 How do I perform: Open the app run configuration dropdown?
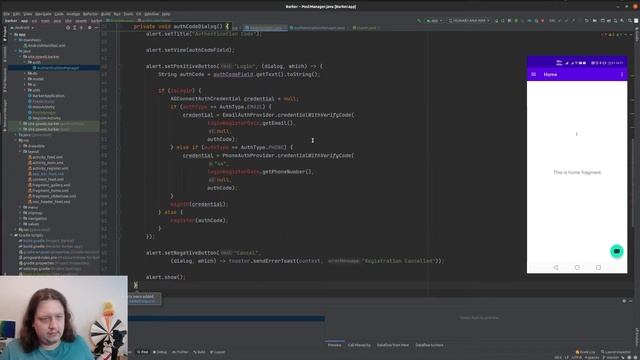coord(434,20)
